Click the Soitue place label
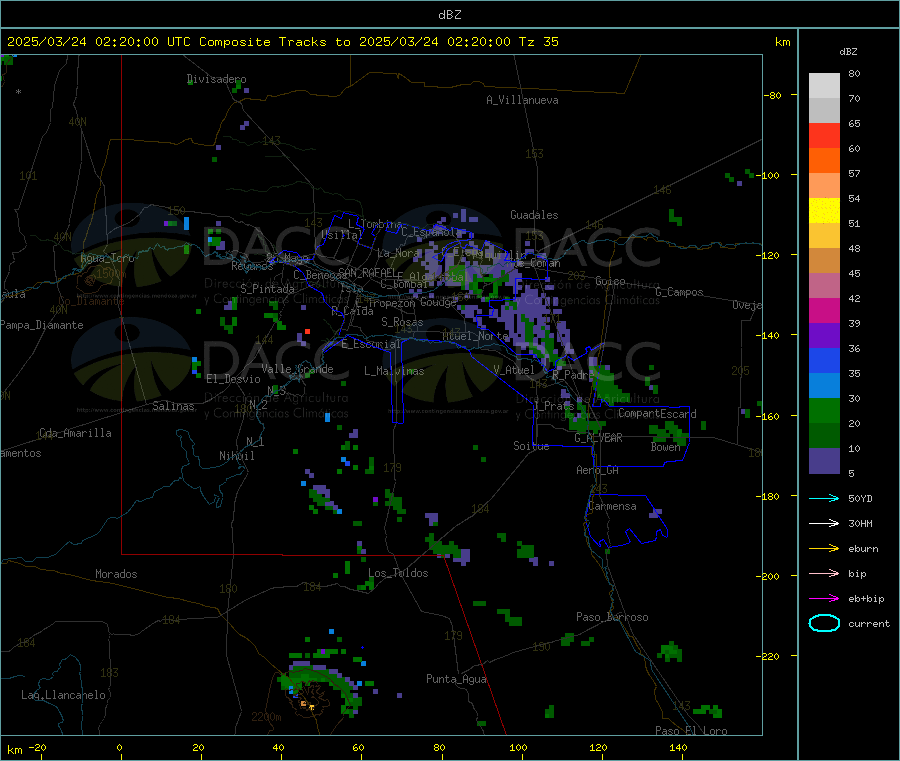Image resolution: width=900 pixels, height=761 pixels. tap(531, 446)
